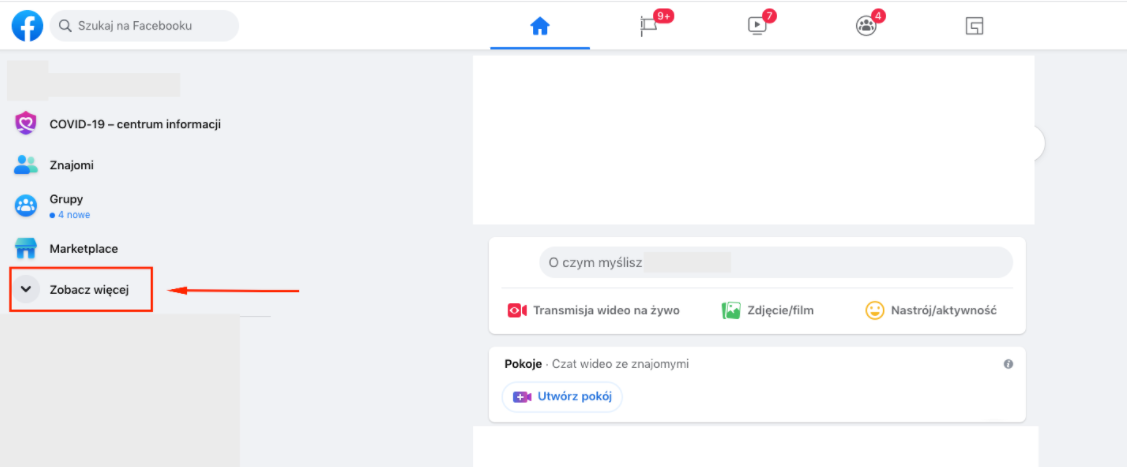Choose Nastrój/aktywność option
The height and width of the screenshot is (467, 1127).
click(x=944, y=310)
